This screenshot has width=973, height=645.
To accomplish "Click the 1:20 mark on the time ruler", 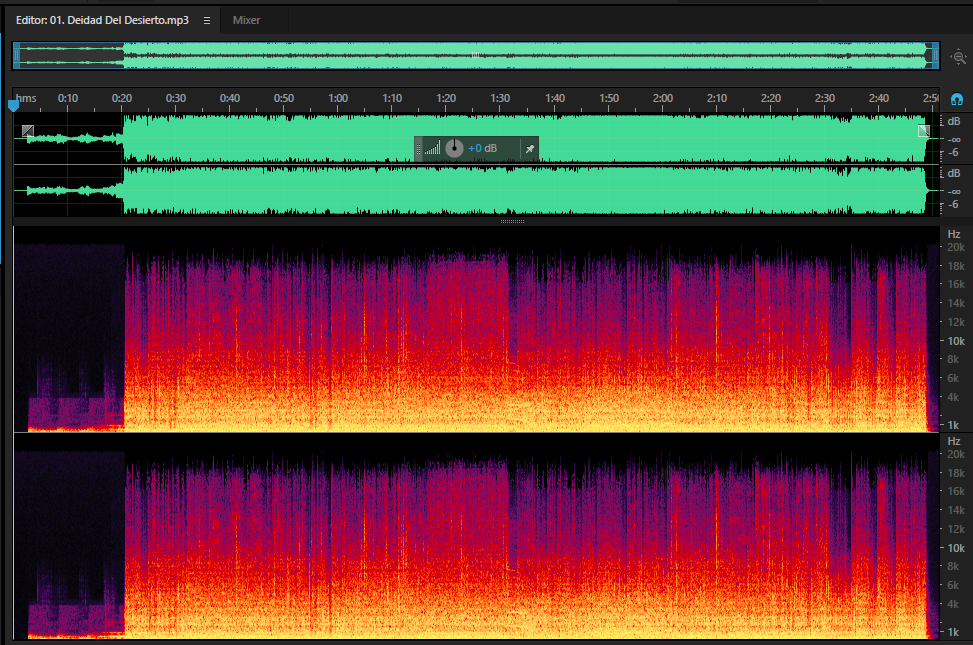I will [x=446, y=98].
